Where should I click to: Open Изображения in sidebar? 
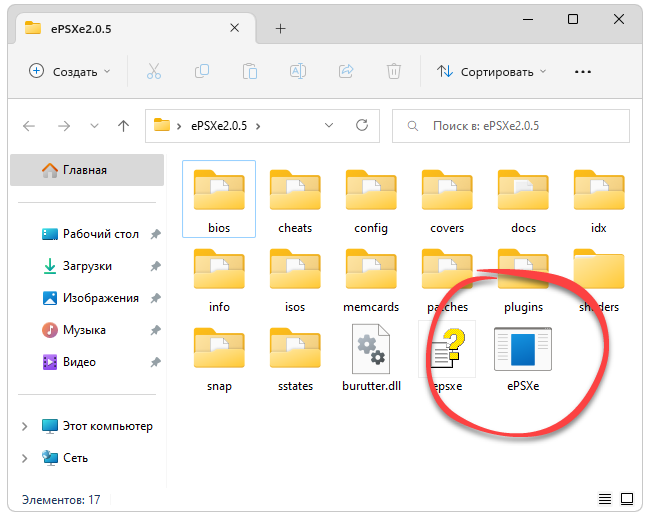pos(91,298)
